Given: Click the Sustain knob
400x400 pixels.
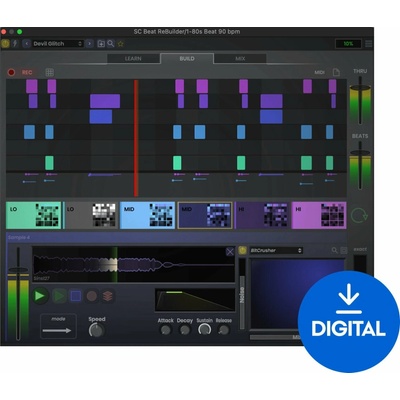Looking at the screenshot, I should pyautogui.click(x=205, y=330).
